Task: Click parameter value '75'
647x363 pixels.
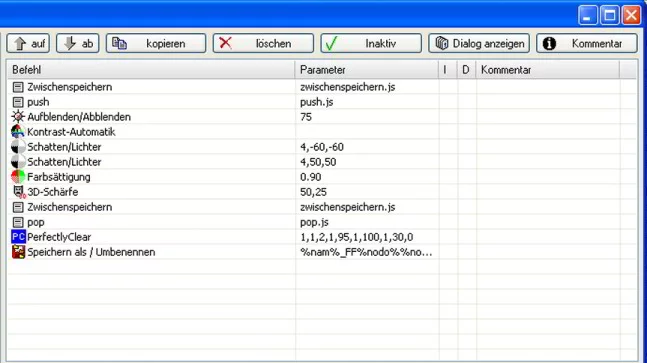Action: [x=306, y=117]
